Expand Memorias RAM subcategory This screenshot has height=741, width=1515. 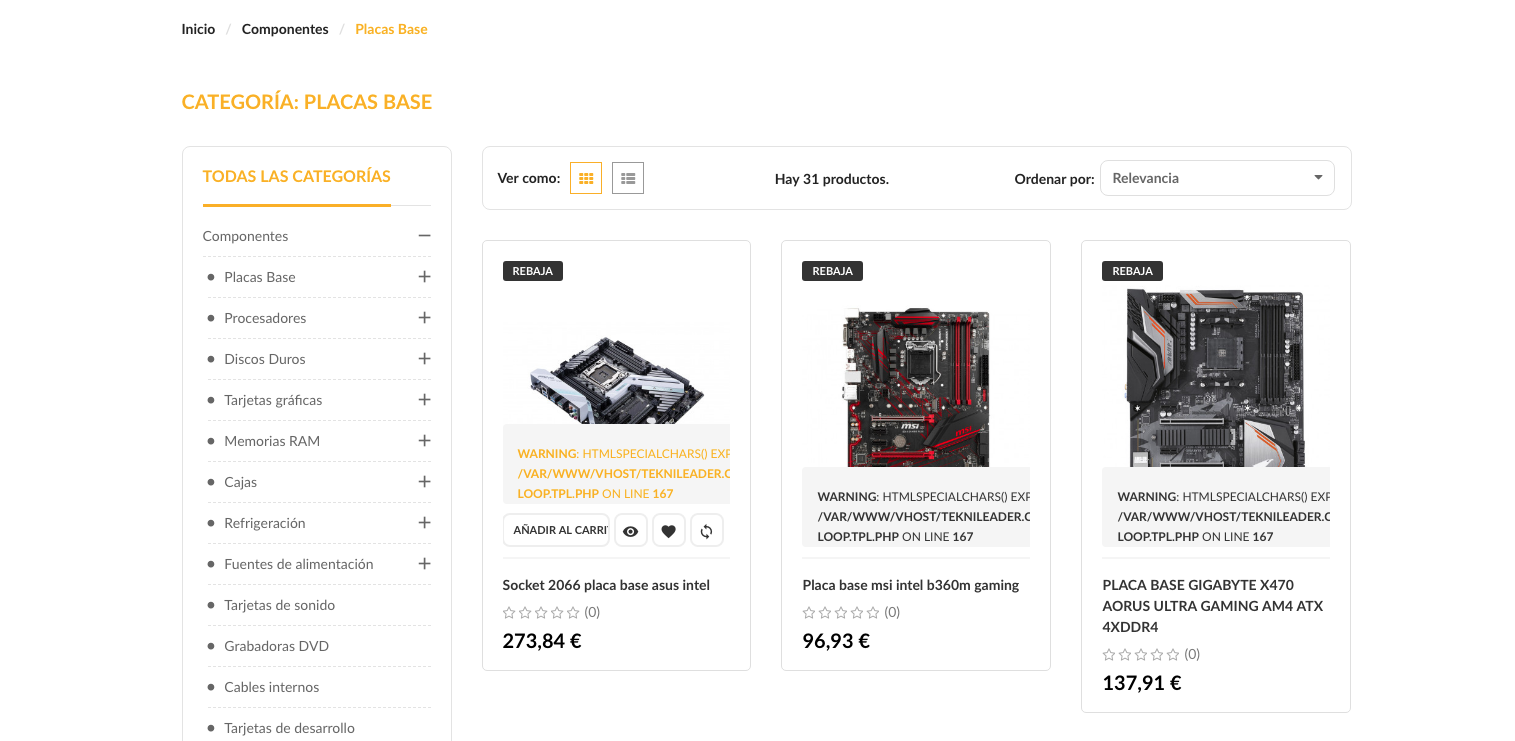[x=424, y=441]
